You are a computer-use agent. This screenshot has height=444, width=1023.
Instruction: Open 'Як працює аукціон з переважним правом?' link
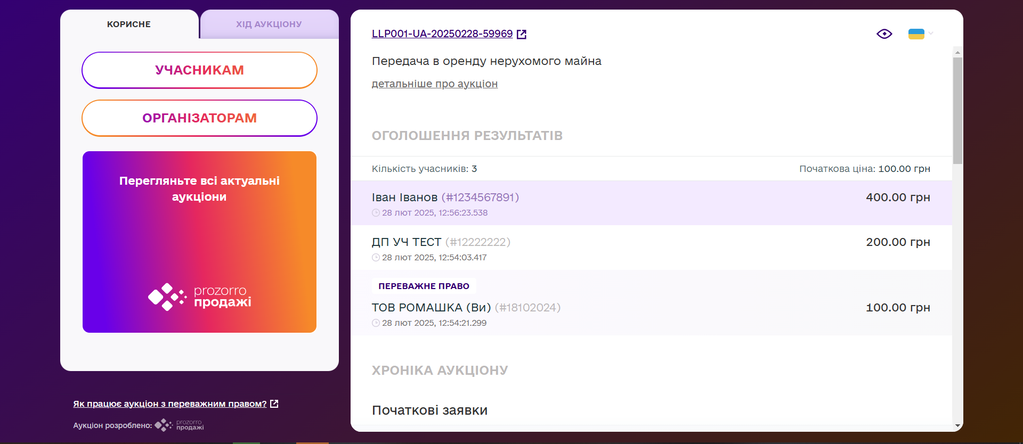169,404
